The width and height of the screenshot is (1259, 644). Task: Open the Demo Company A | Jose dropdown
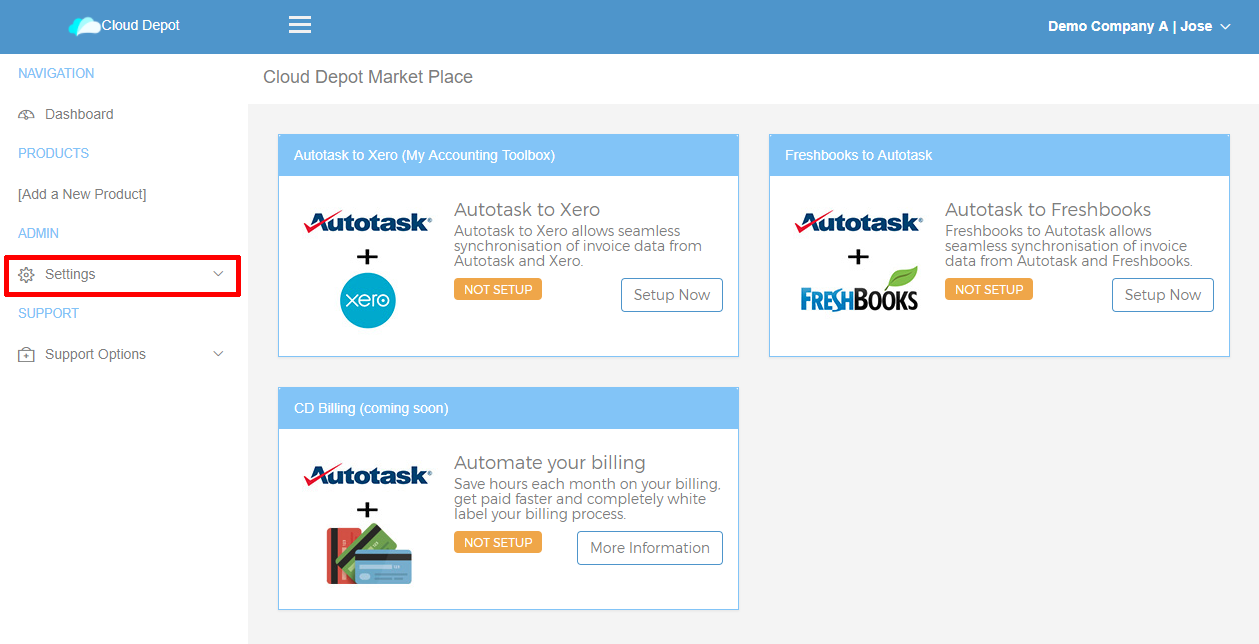(x=1139, y=26)
